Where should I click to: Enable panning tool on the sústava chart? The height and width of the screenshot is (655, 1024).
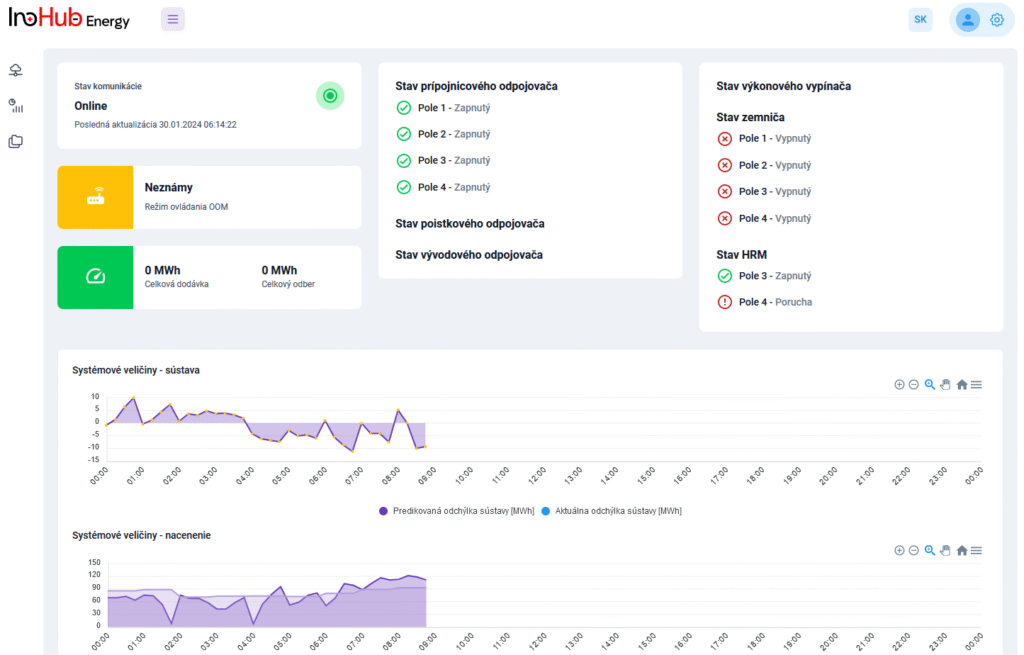point(945,384)
